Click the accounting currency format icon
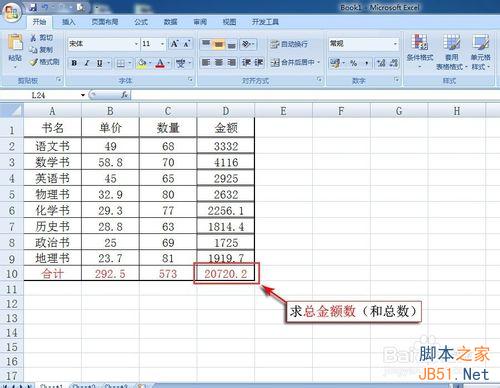Viewport: 500px width, 388px height. point(335,63)
